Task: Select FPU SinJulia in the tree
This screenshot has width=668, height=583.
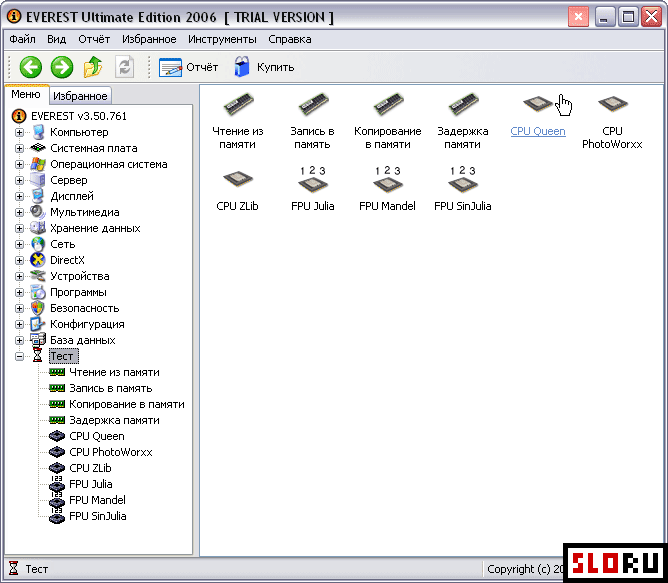Action: pos(98,516)
